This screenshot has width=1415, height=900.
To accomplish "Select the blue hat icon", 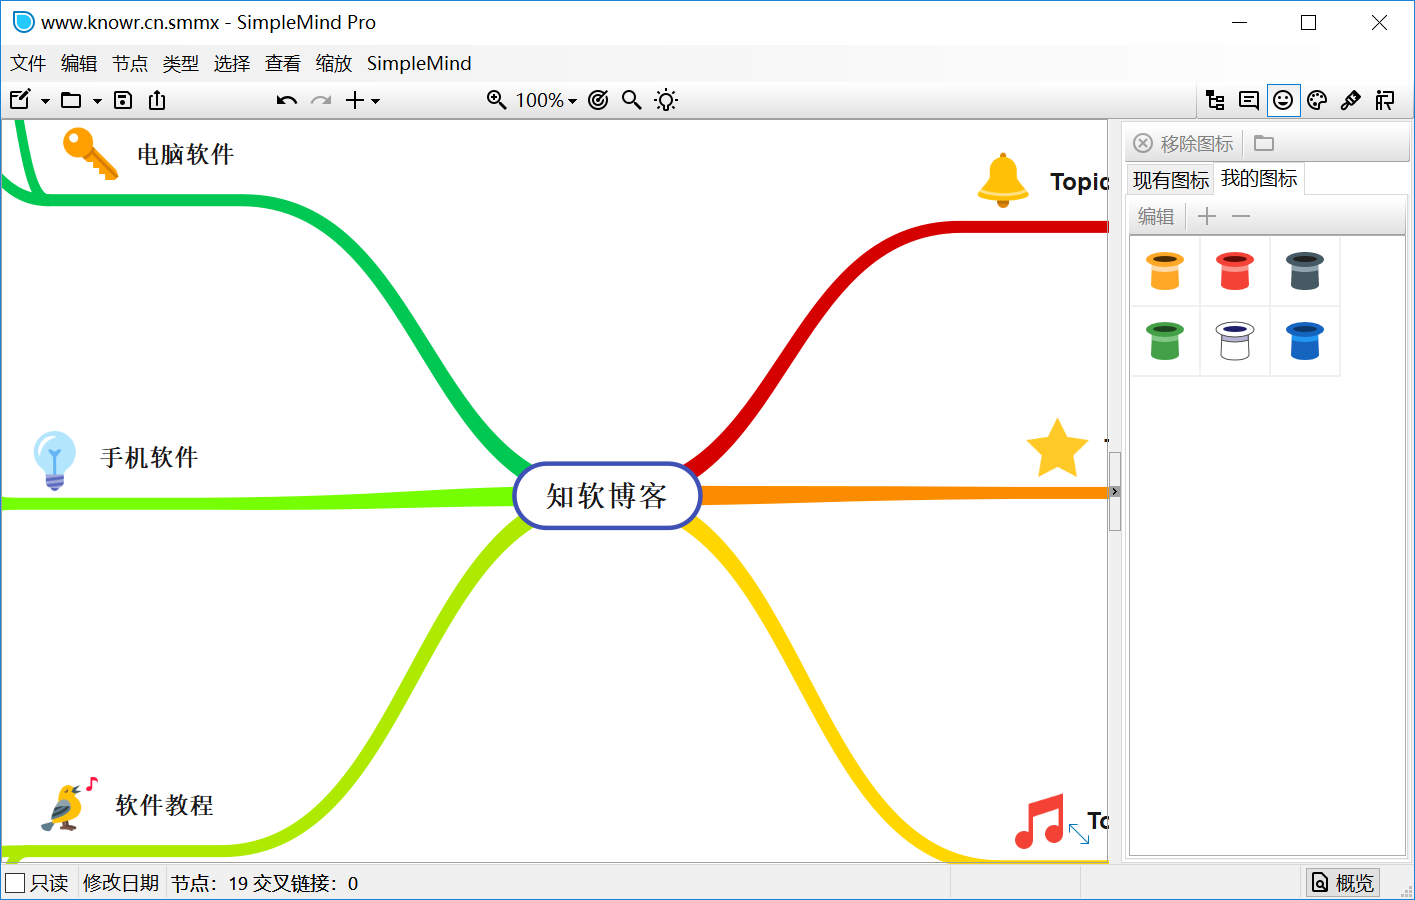I will [x=1305, y=341].
